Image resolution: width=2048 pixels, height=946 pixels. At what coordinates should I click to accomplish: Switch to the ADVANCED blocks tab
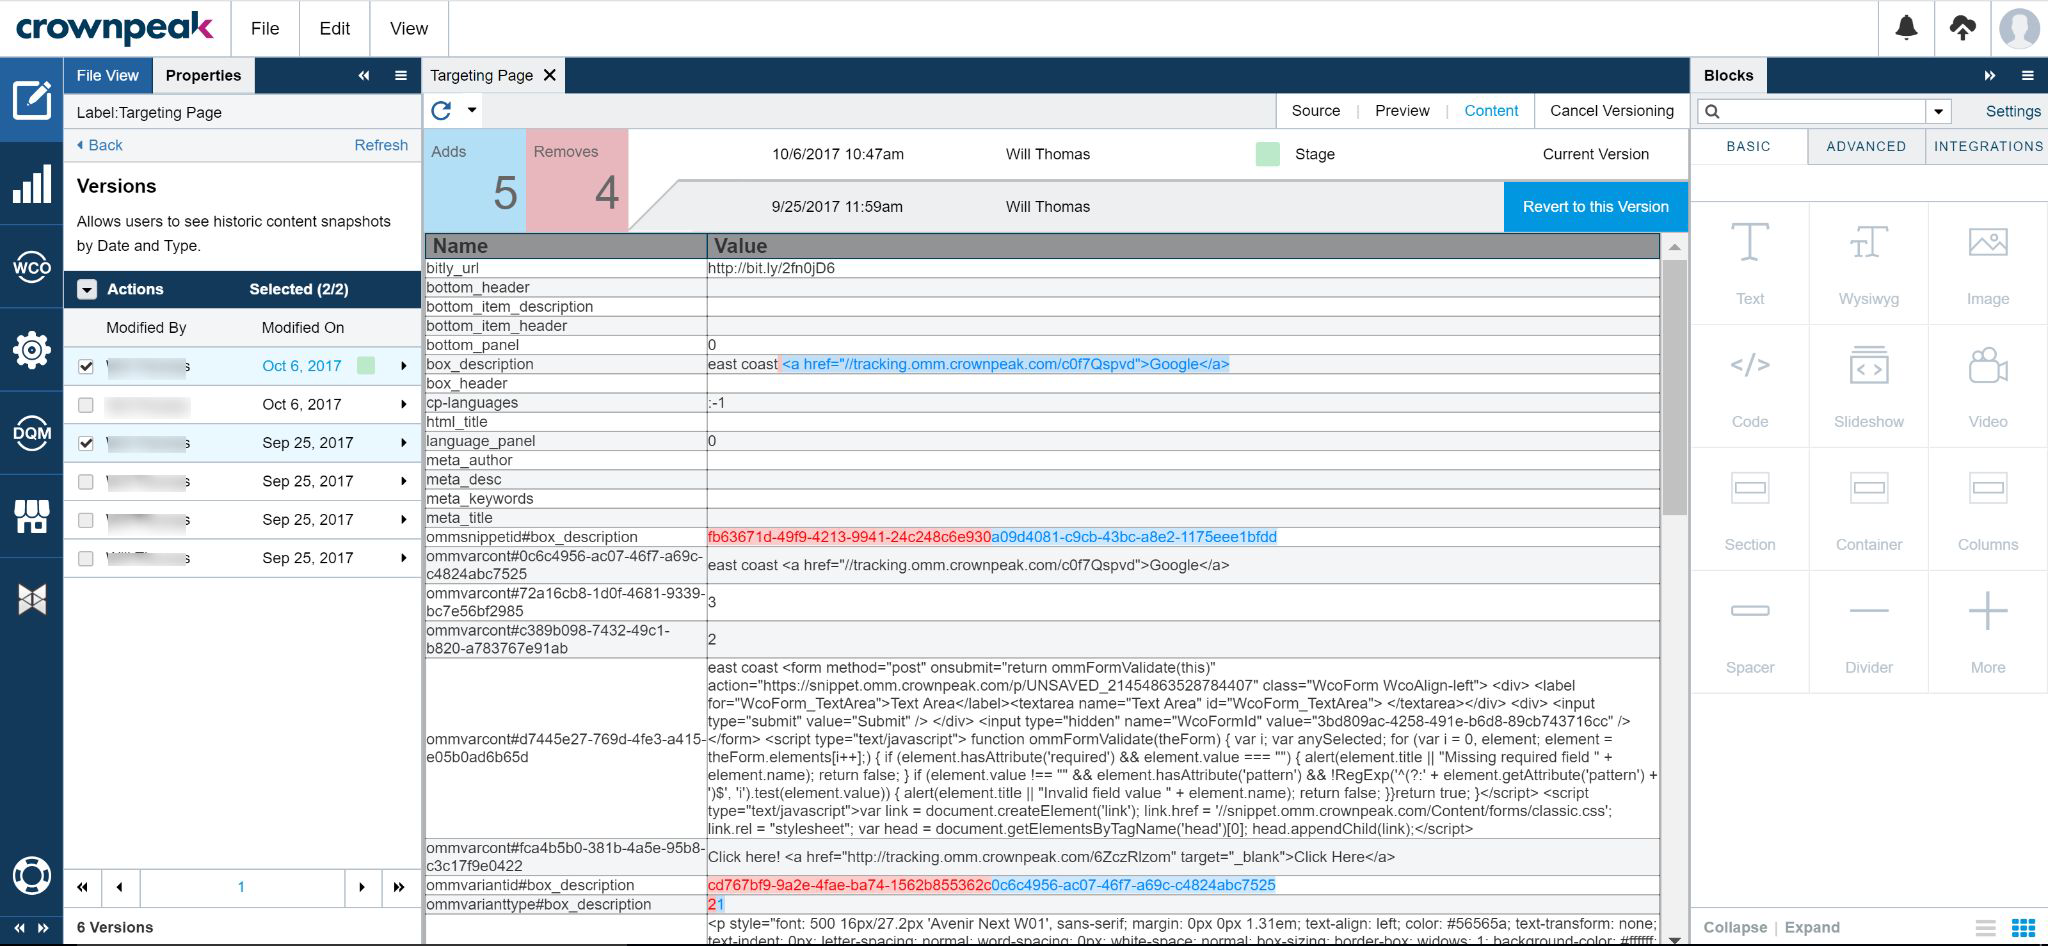coord(1866,146)
